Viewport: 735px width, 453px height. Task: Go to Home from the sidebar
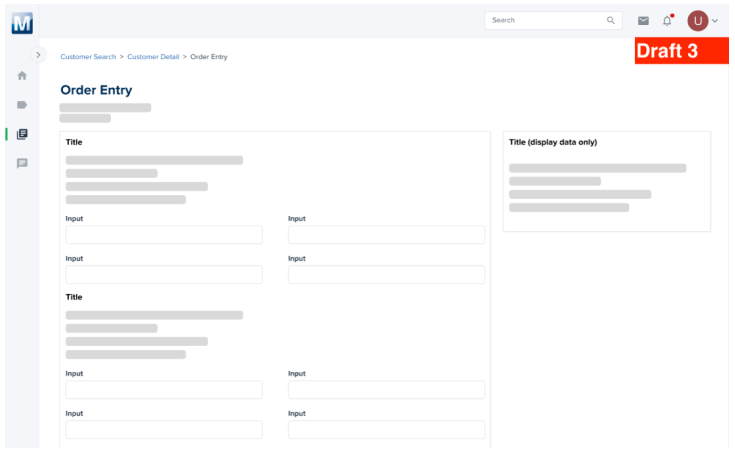click(x=22, y=76)
